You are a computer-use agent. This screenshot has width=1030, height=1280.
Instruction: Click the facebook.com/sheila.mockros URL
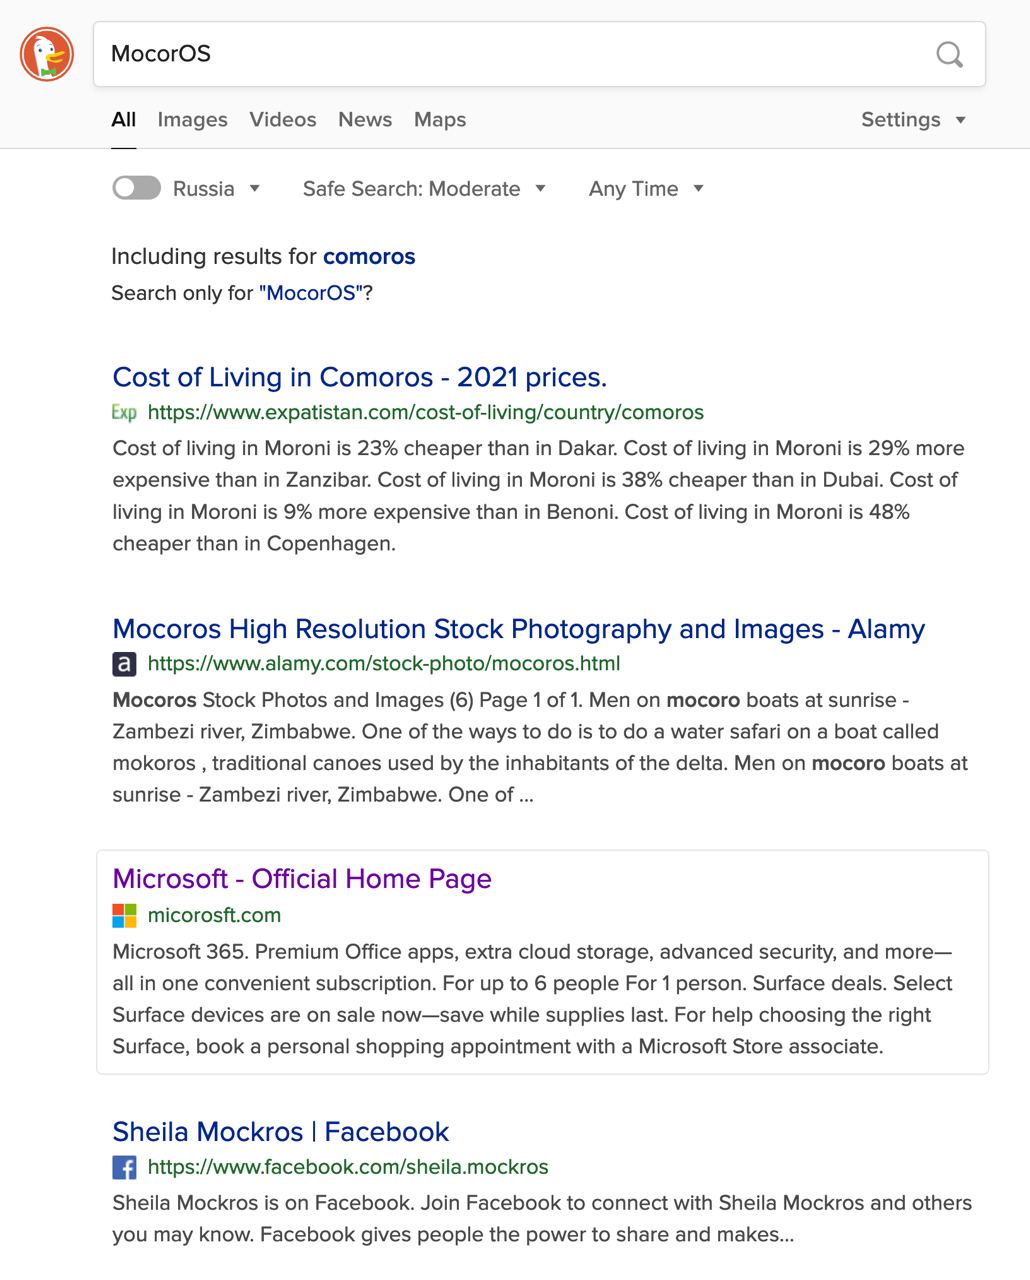coord(348,1167)
